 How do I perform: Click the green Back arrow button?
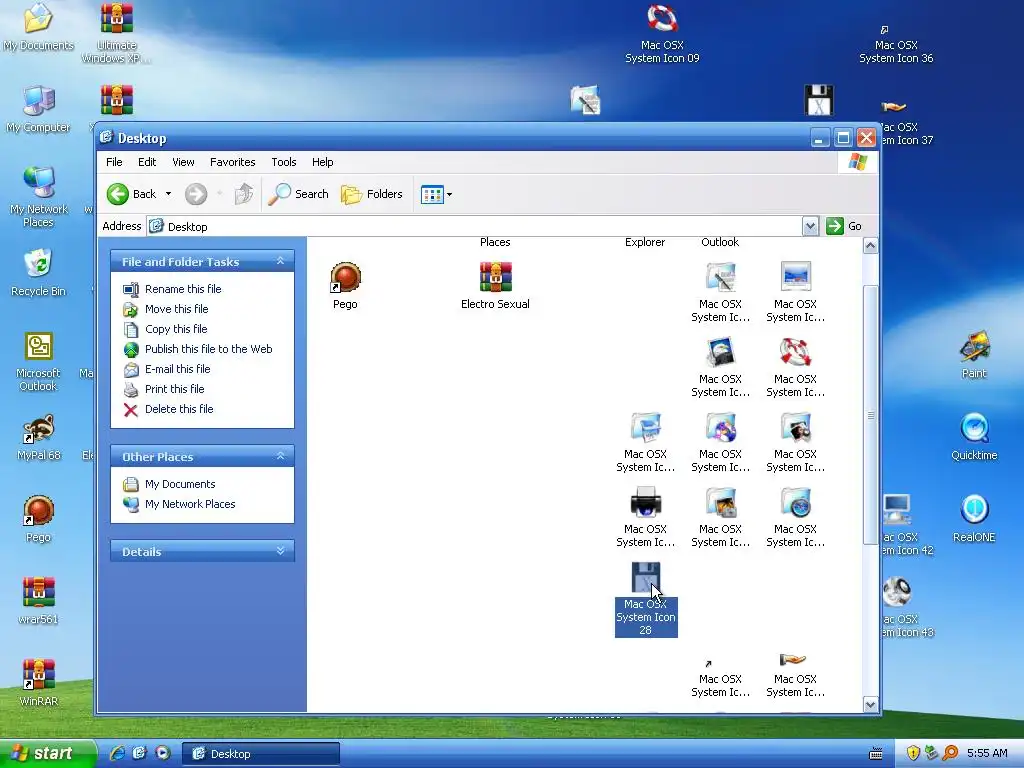tap(118, 194)
